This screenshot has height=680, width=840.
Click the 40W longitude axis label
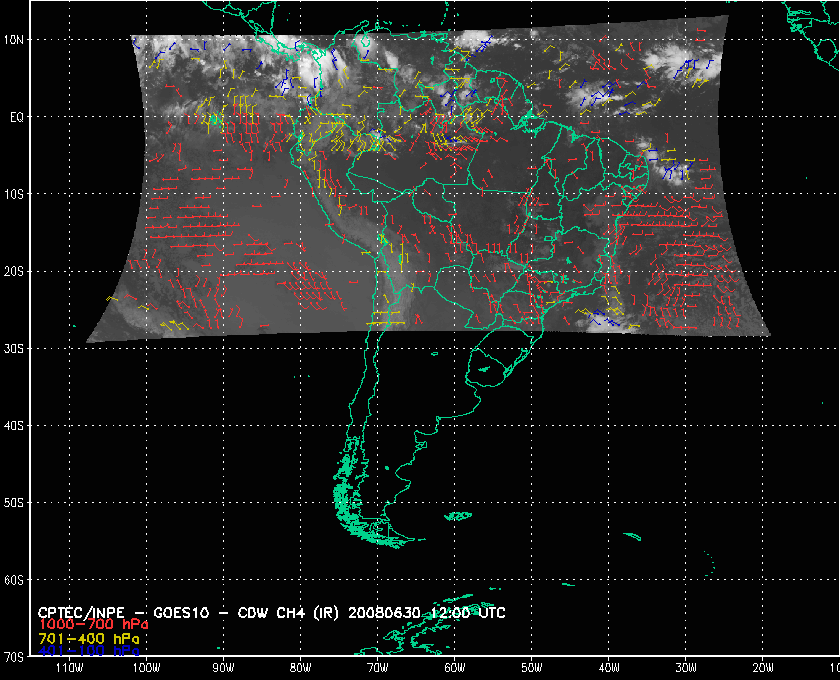pyautogui.click(x=608, y=669)
